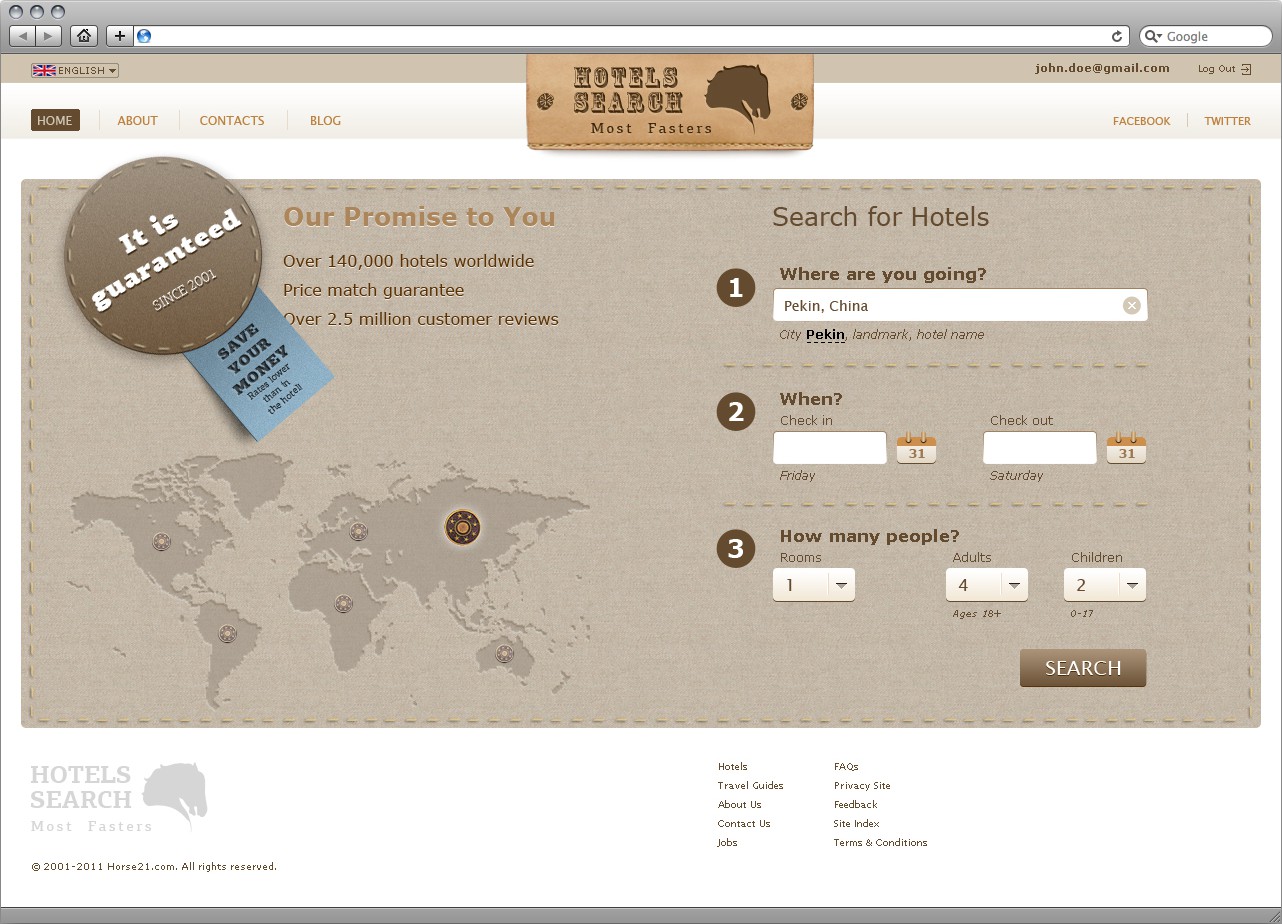Click the Check out date field
The image size is (1282, 924).
pos(1040,448)
